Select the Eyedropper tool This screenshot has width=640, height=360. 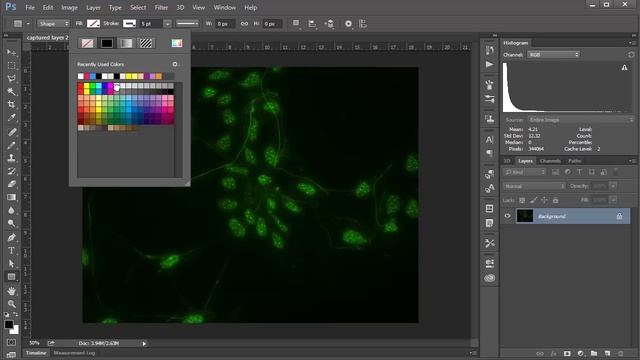11,118
